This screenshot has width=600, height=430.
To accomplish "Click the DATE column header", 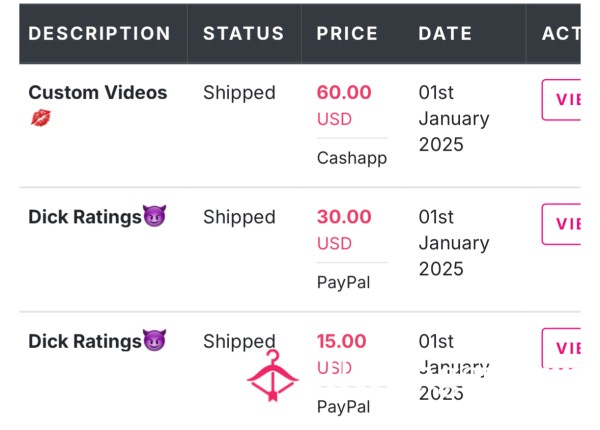I will pyautogui.click(x=445, y=33).
